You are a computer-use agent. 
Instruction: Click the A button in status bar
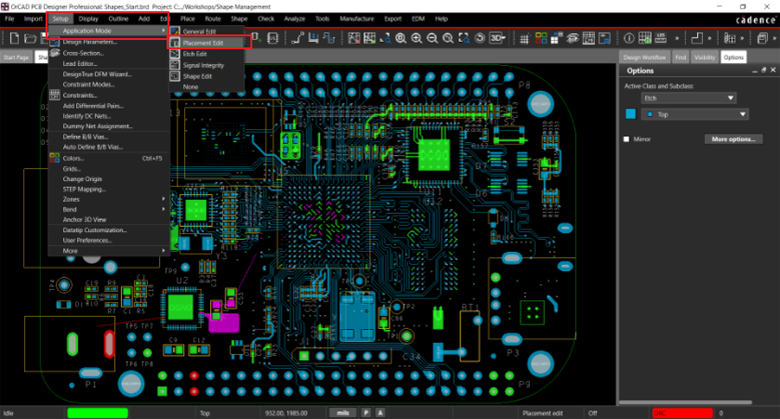tap(380, 413)
